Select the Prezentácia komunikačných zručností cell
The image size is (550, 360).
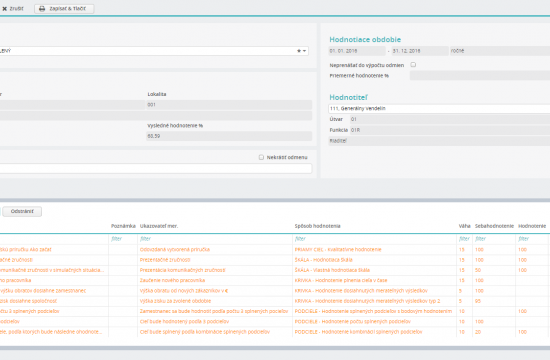click(215, 270)
